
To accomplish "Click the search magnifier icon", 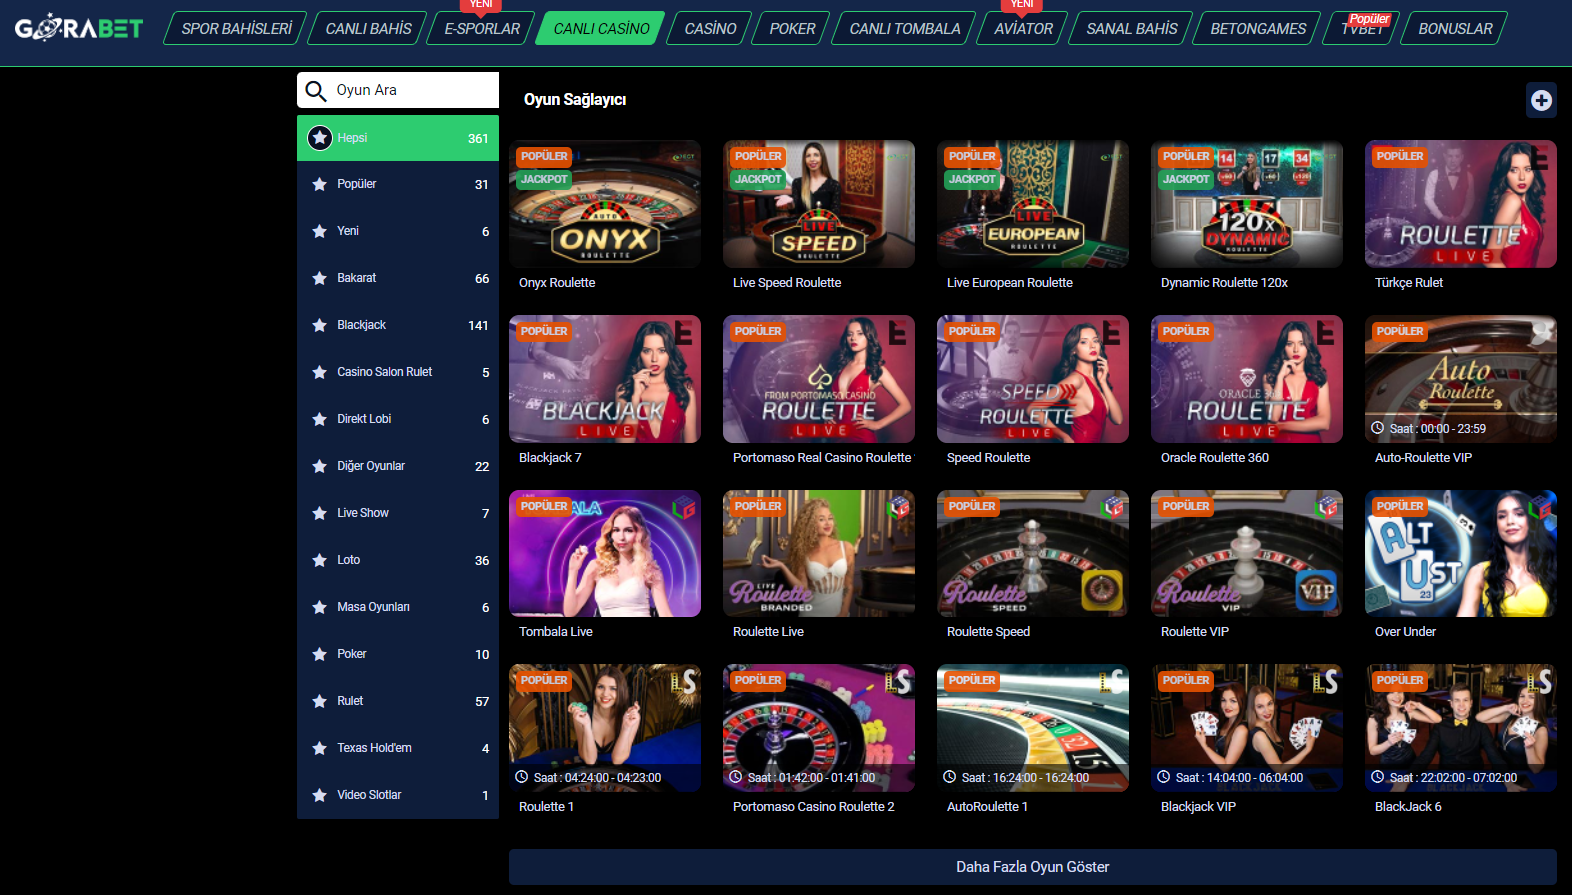I will [316, 91].
